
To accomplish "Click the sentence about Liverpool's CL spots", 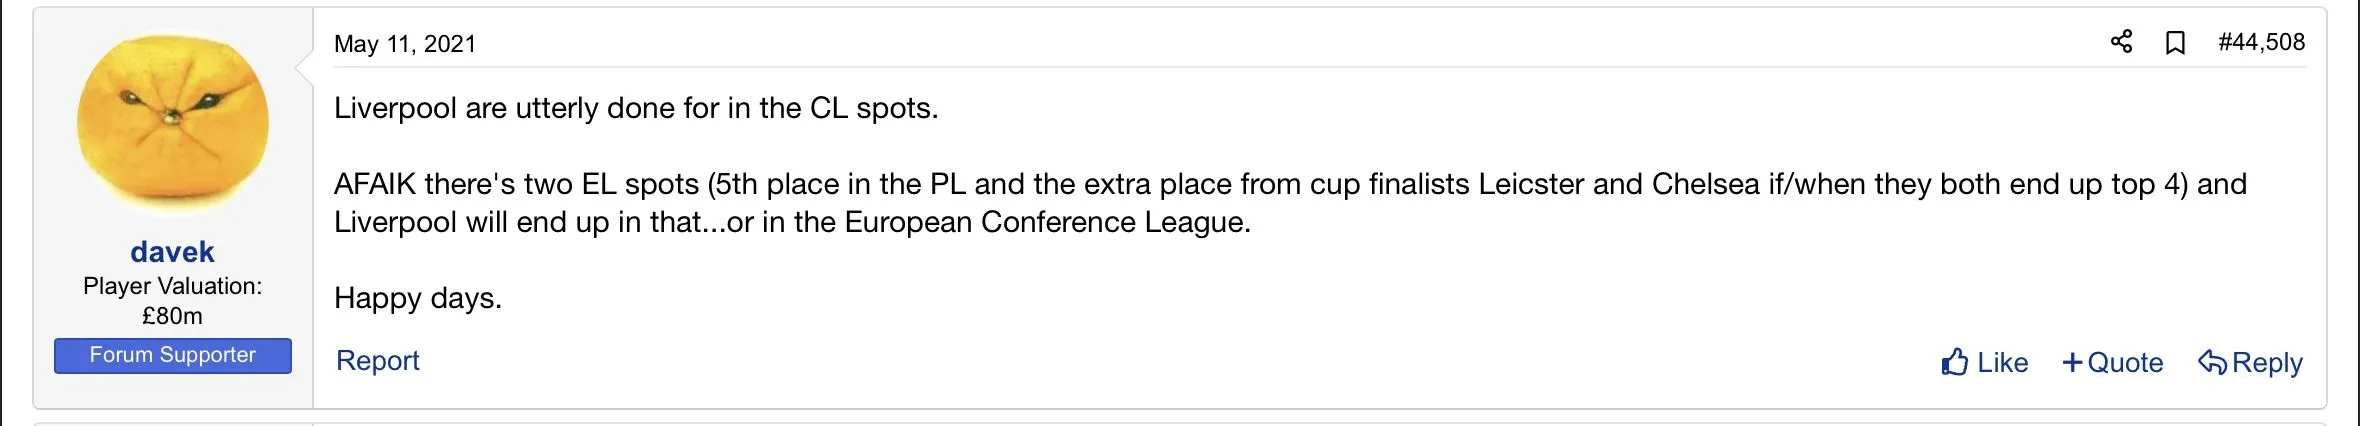I will click(636, 108).
